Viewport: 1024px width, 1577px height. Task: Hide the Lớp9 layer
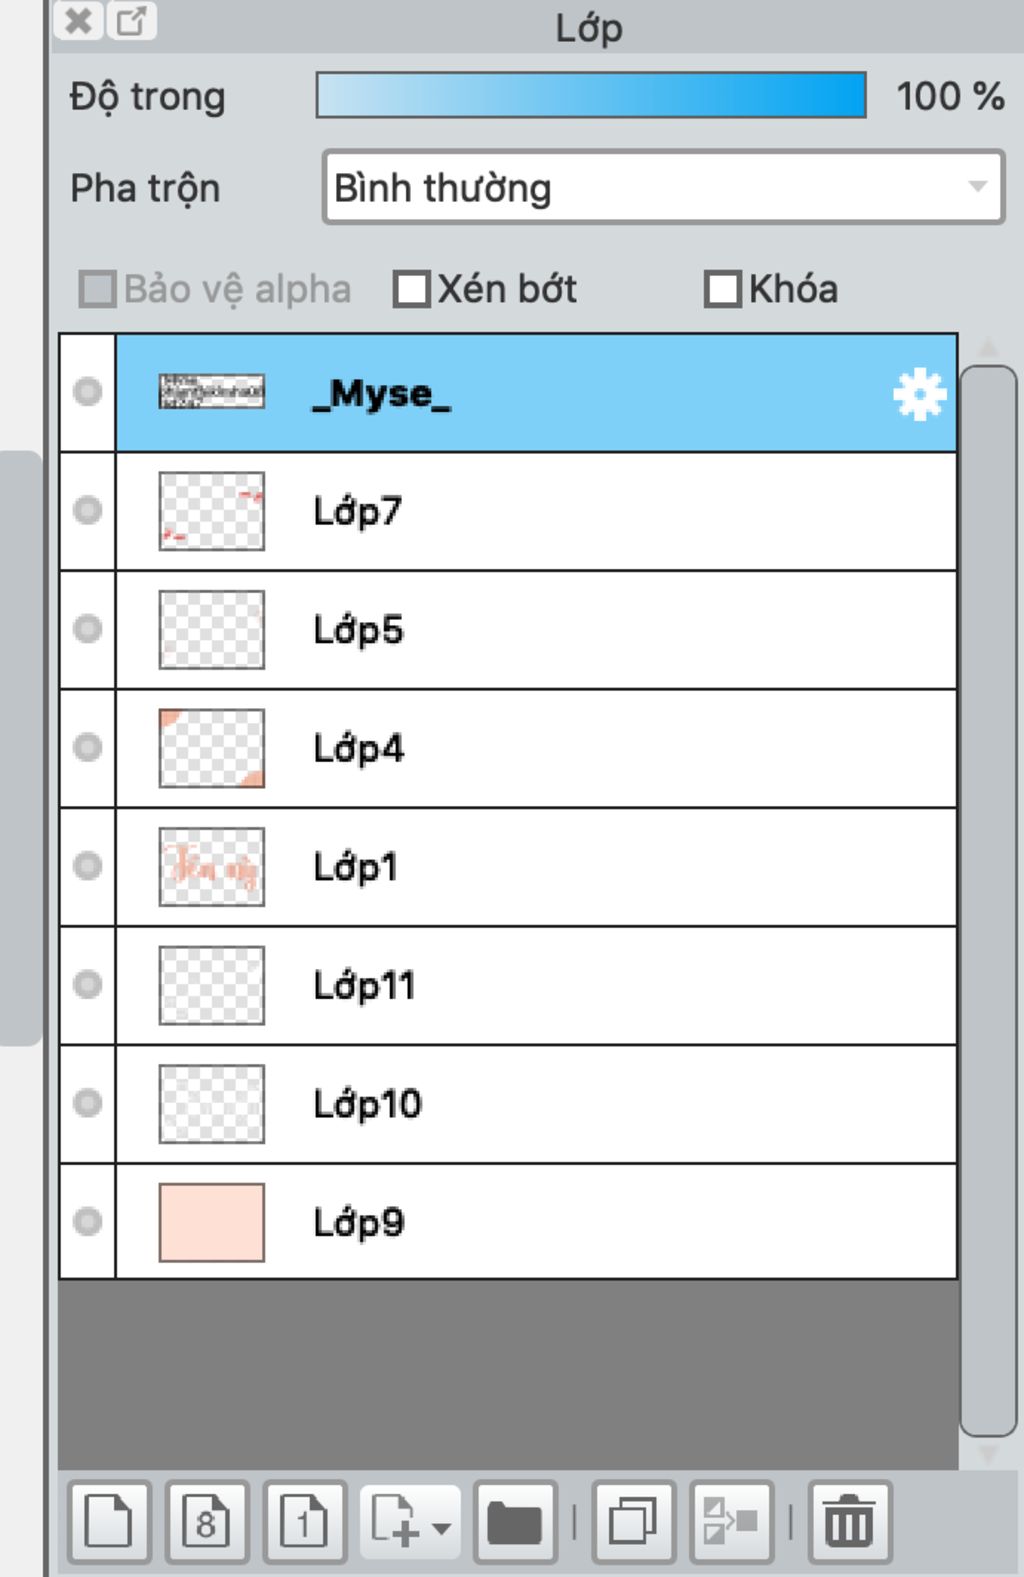pyautogui.click(x=88, y=1221)
